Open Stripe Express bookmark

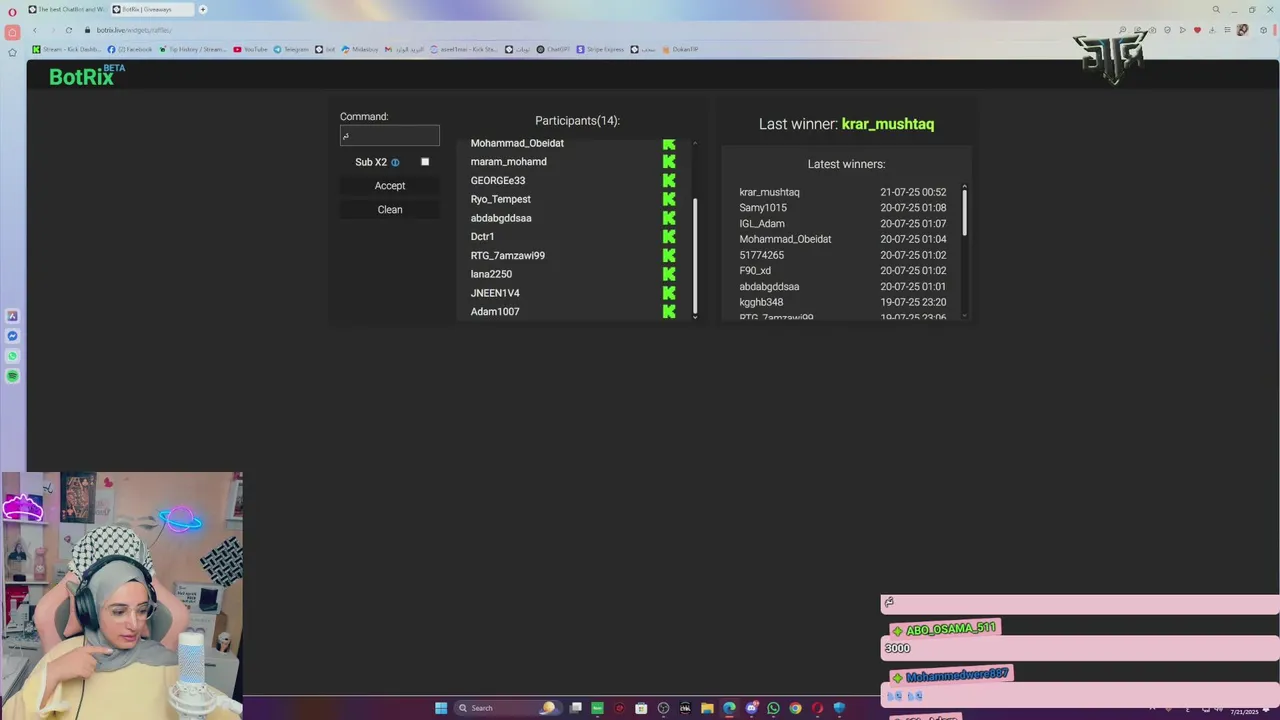pyautogui.click(x=600, y=49)
